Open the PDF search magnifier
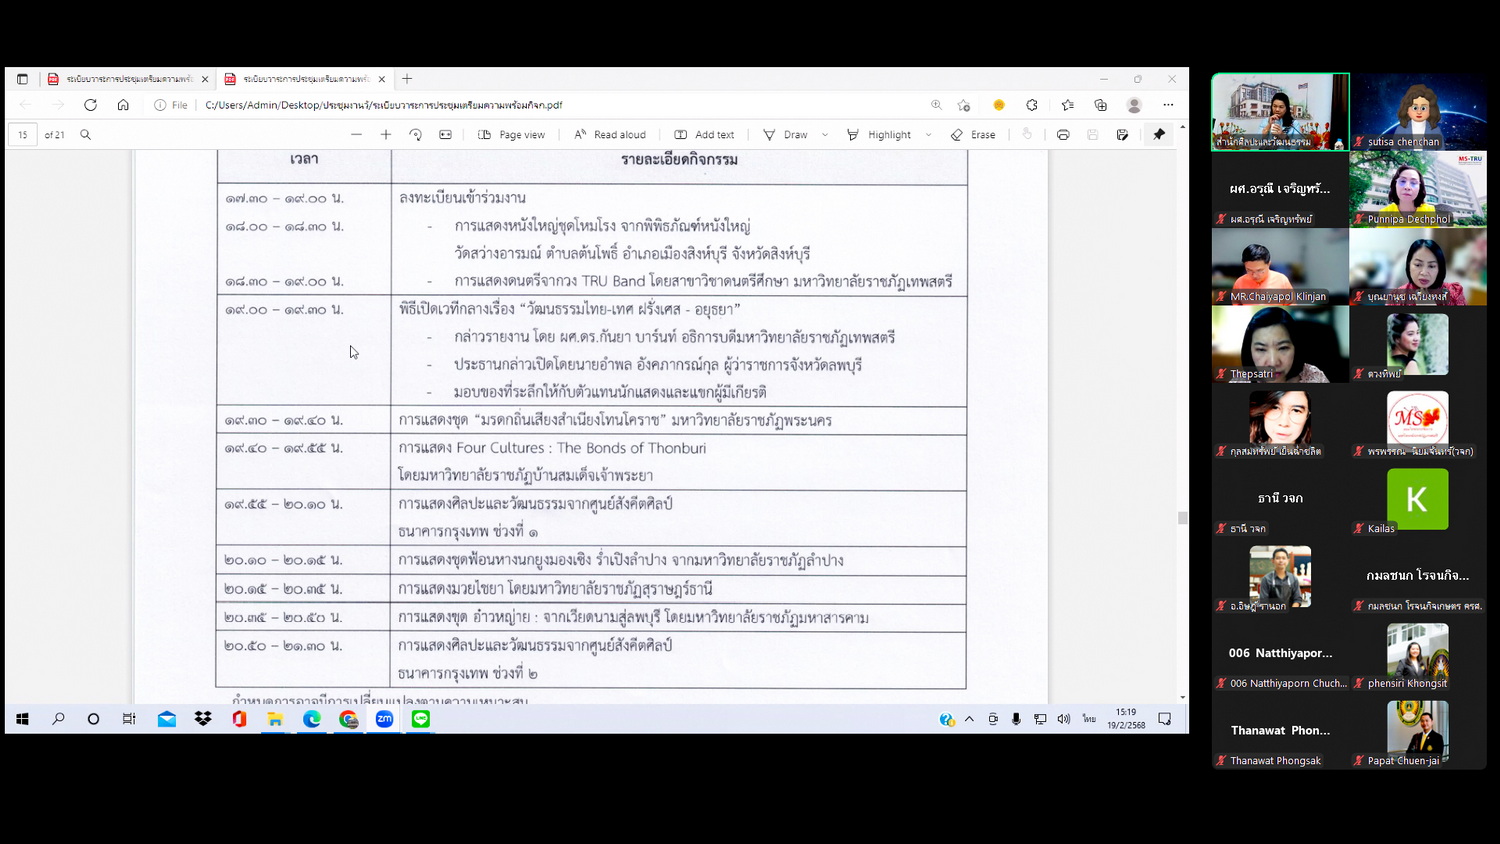Image resolution: width=1500 pixels, height=844 pixels. (x=86, y=135)
